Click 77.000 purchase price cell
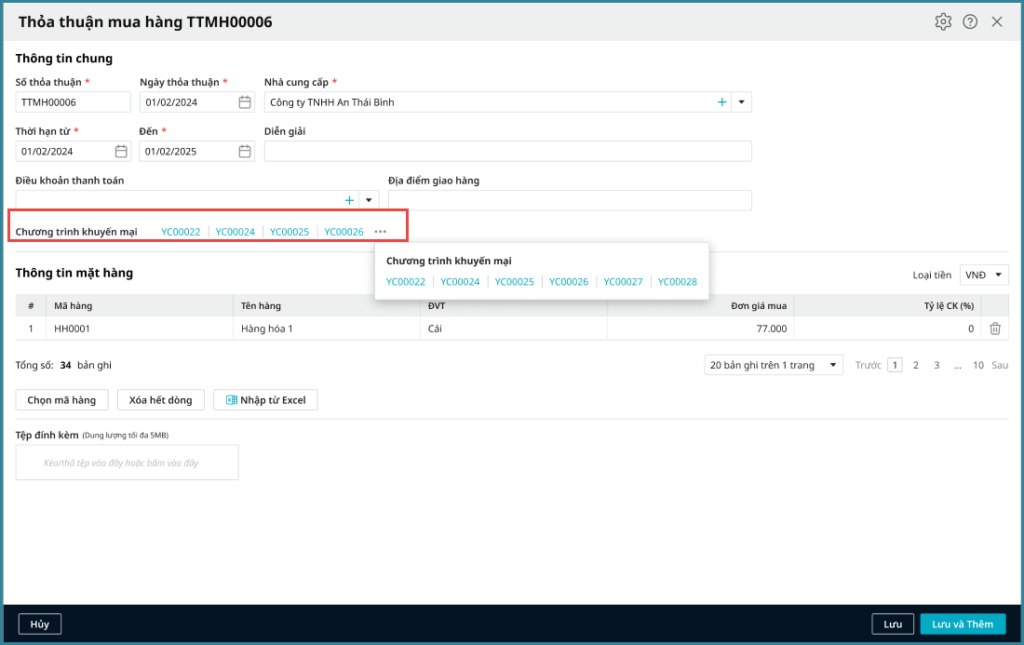The width and height of the screenshot is (1024, 645). click(700, 328)
